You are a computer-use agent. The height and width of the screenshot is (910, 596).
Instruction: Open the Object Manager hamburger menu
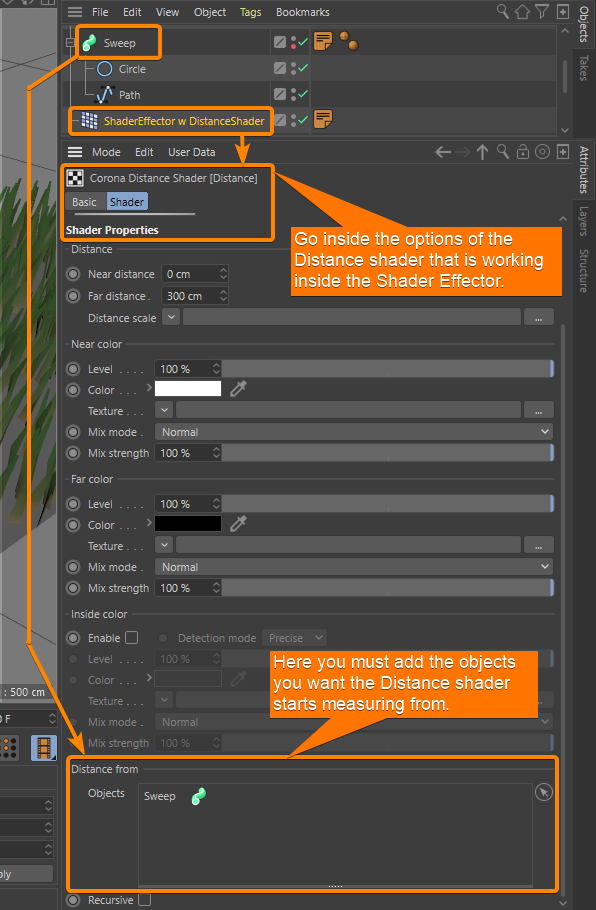pos(75,12)
